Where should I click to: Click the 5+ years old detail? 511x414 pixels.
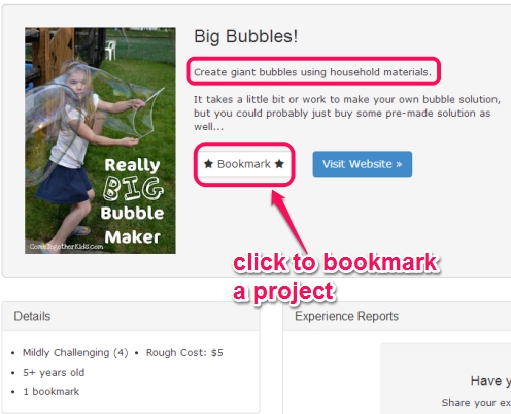coord(53,372)
